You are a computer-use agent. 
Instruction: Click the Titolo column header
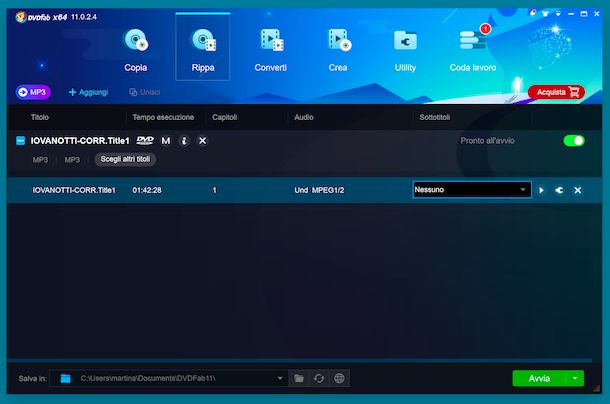[40, 117]
